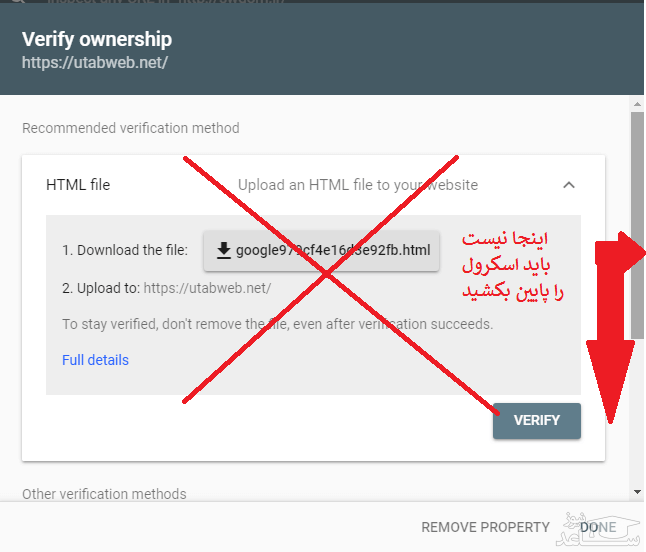
Task: Click REMOVE PROPERTY at the bottom
Action: click(485, 527)
